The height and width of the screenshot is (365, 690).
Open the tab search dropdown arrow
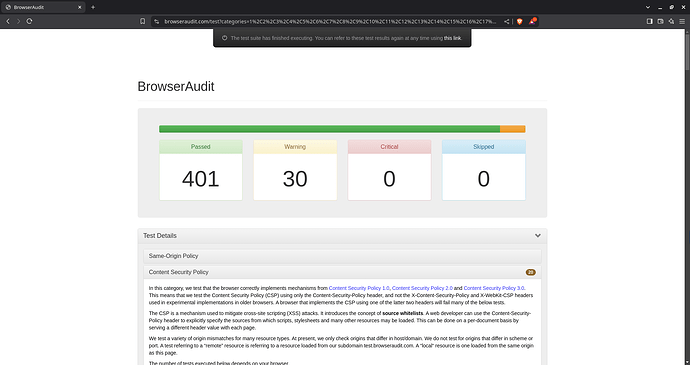pyautogui.click(x=648, y=7)
